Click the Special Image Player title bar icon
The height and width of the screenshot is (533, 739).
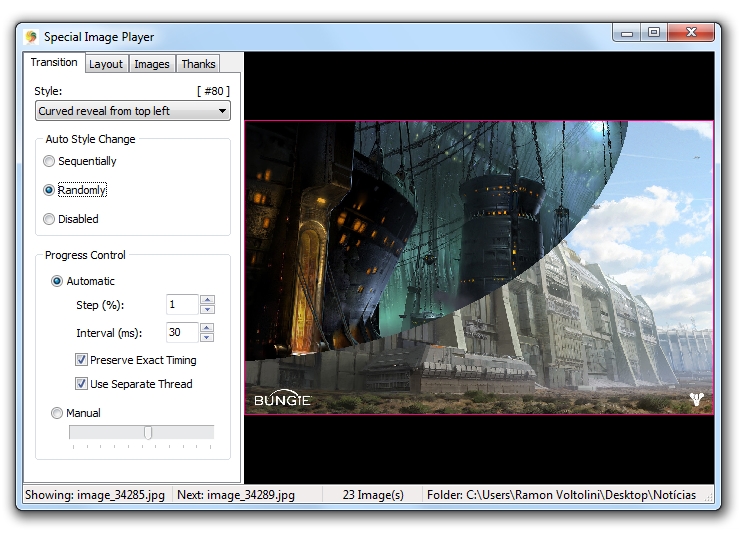tap(32, 37)
